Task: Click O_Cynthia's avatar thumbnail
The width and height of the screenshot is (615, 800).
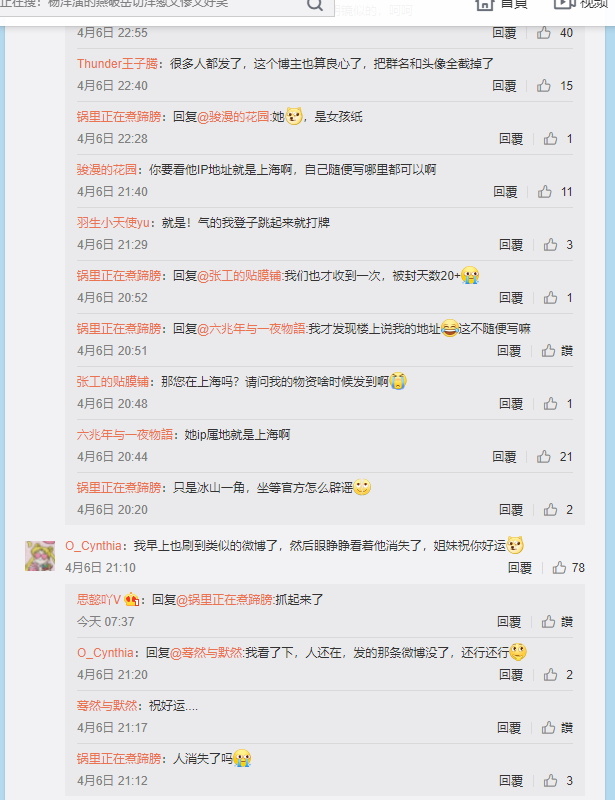Action: [40, 556]
